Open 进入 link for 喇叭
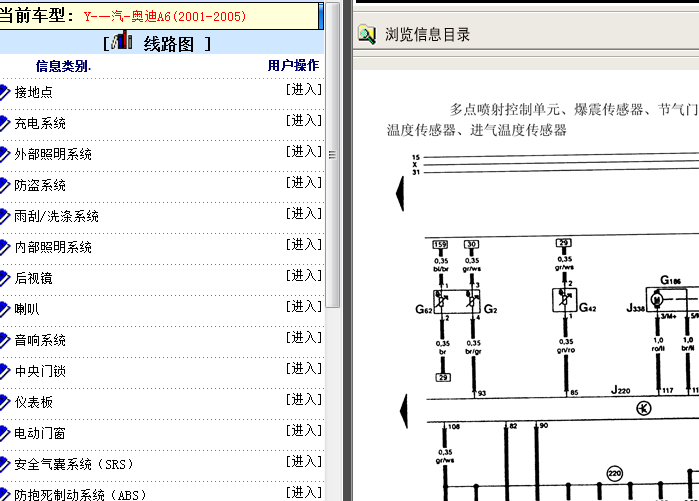The height and width of the screenshot is (501, 699). [304, 306]
